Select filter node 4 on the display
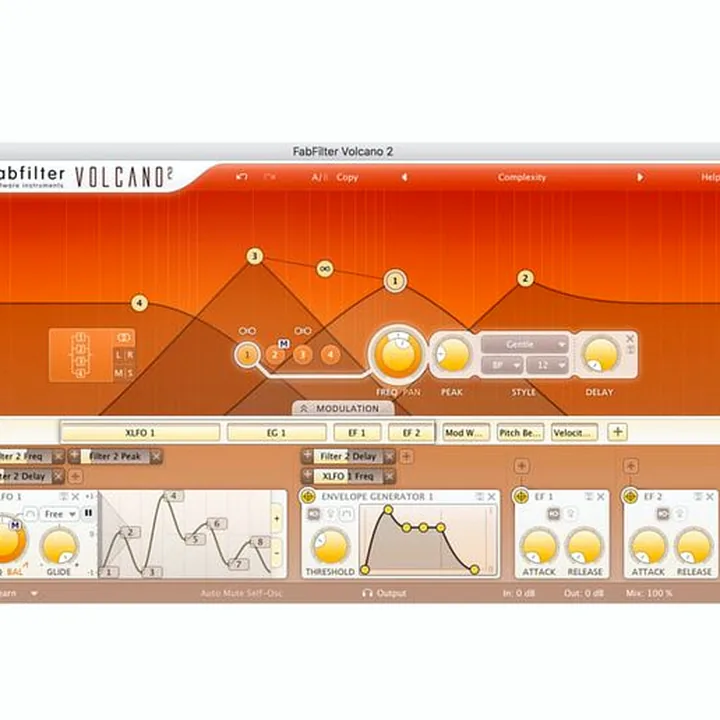This screenshot has height=720, width=720. (x=139, y=303)
